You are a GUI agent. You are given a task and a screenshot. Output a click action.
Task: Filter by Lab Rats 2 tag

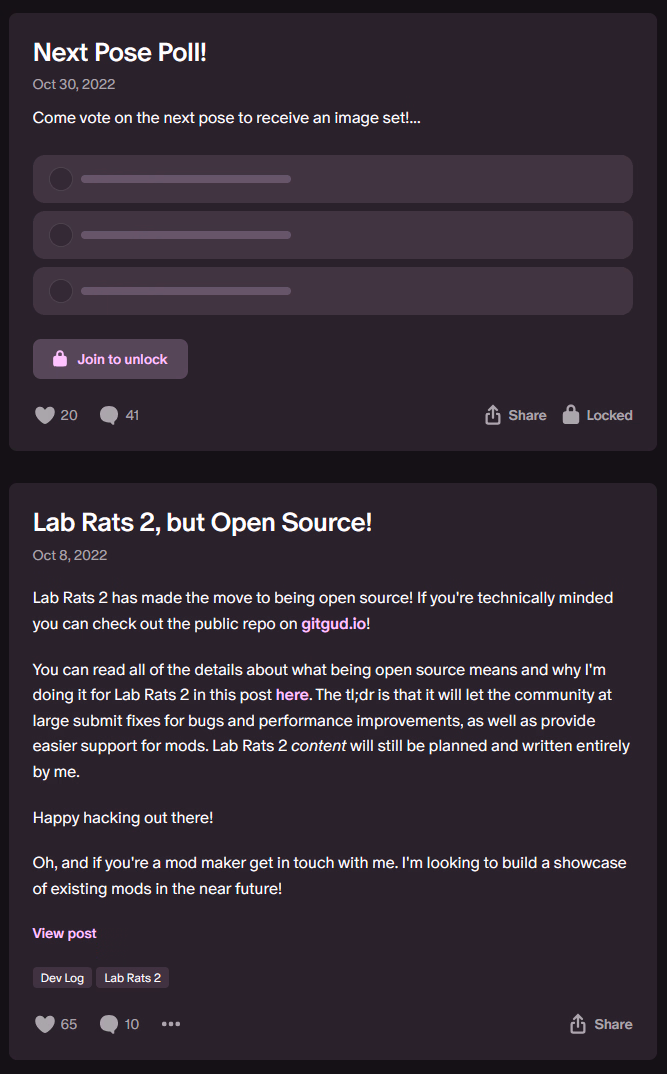pyautogui.click(x=132, y=978)
